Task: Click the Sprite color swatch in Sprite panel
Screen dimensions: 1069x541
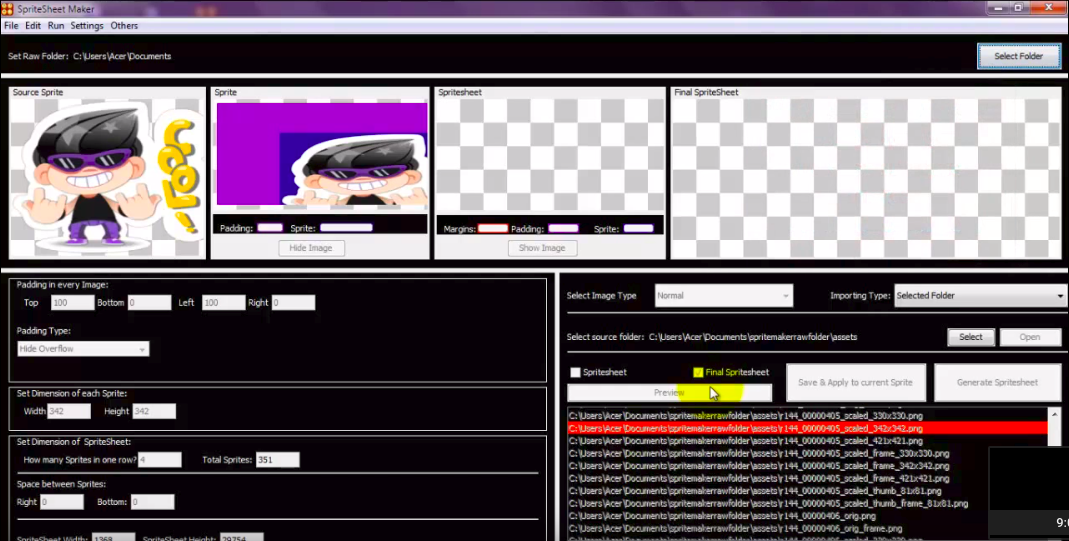Action: pyautogui.click(x=346, y=228)
